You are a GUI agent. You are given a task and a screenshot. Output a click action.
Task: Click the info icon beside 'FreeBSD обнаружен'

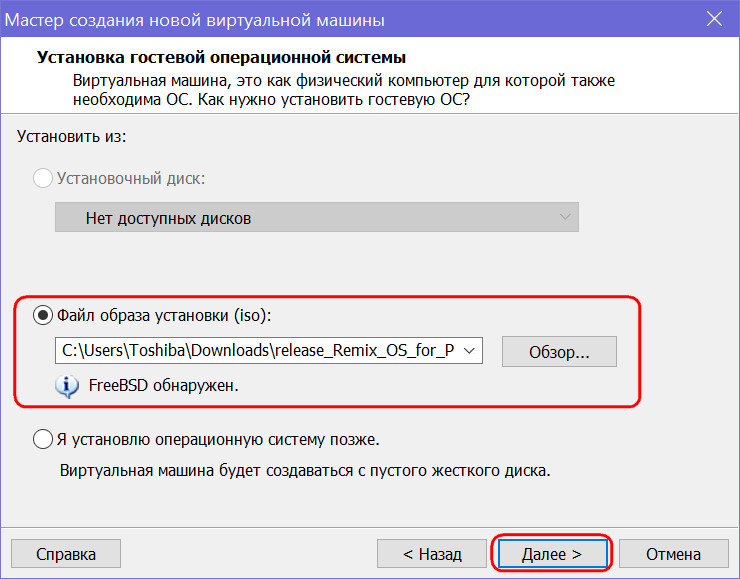coord(67,386)
